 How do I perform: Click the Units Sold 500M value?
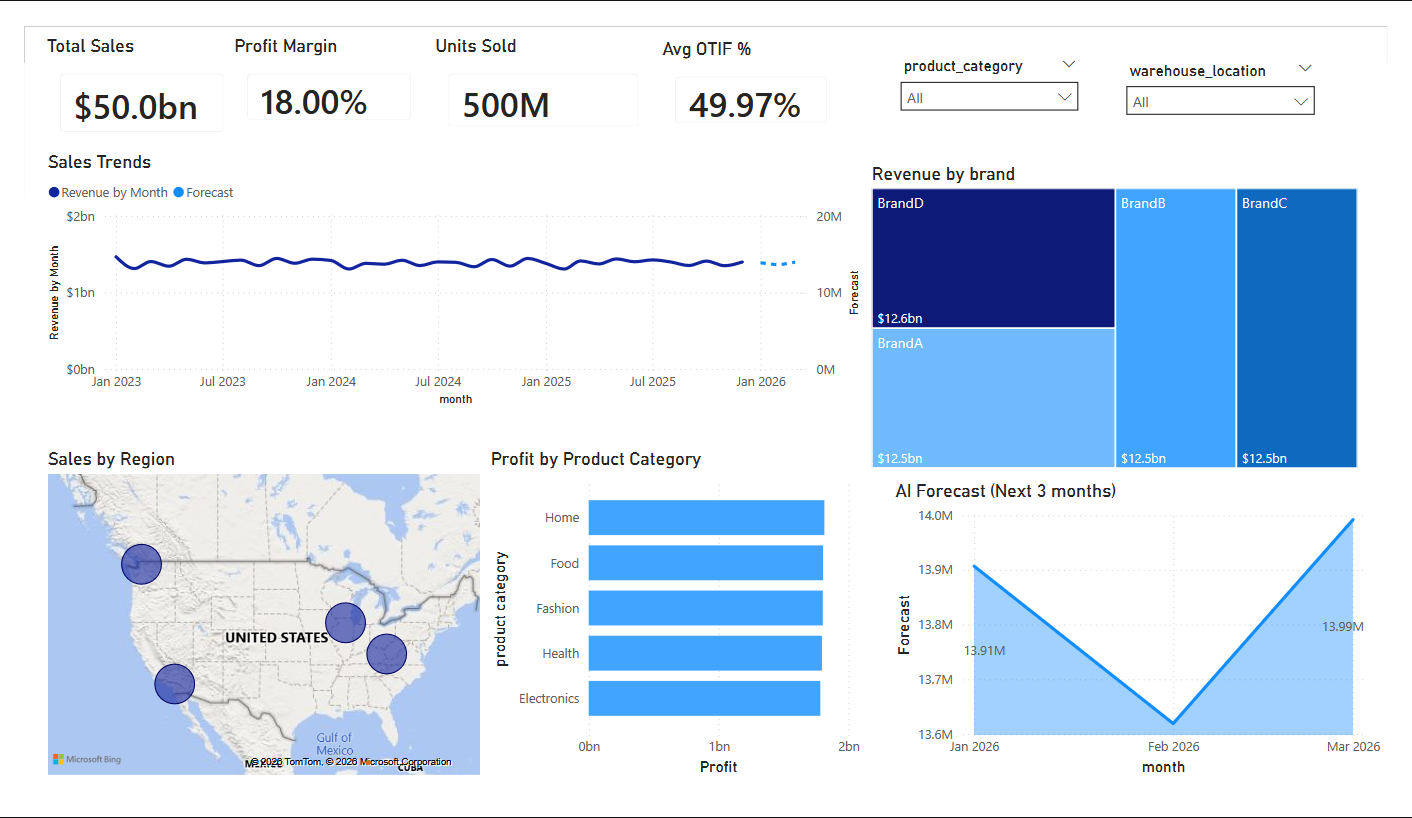pos(506,105)
